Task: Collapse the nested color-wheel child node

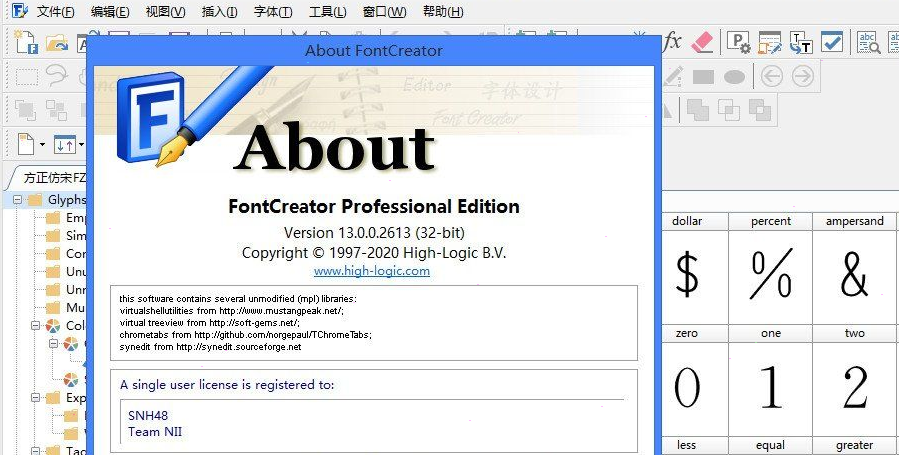Action: coord(53,343)
